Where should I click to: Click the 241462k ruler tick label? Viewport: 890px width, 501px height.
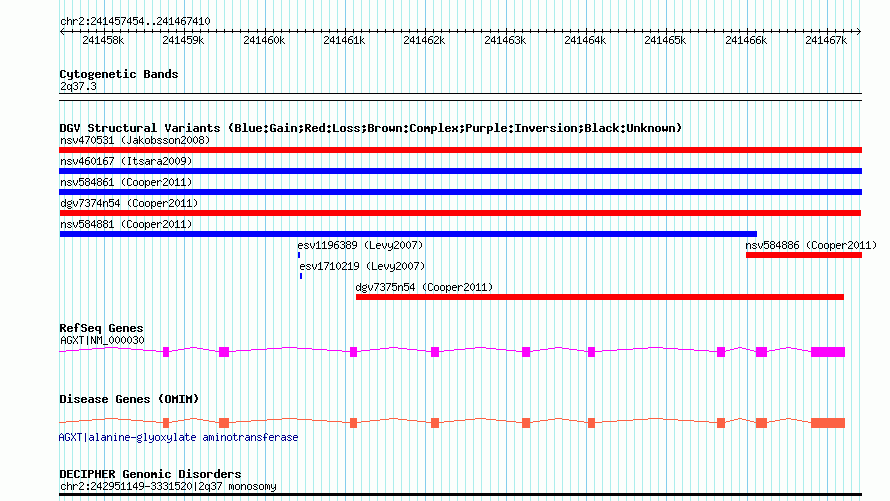pyautogui.click(x=424, y=40)
